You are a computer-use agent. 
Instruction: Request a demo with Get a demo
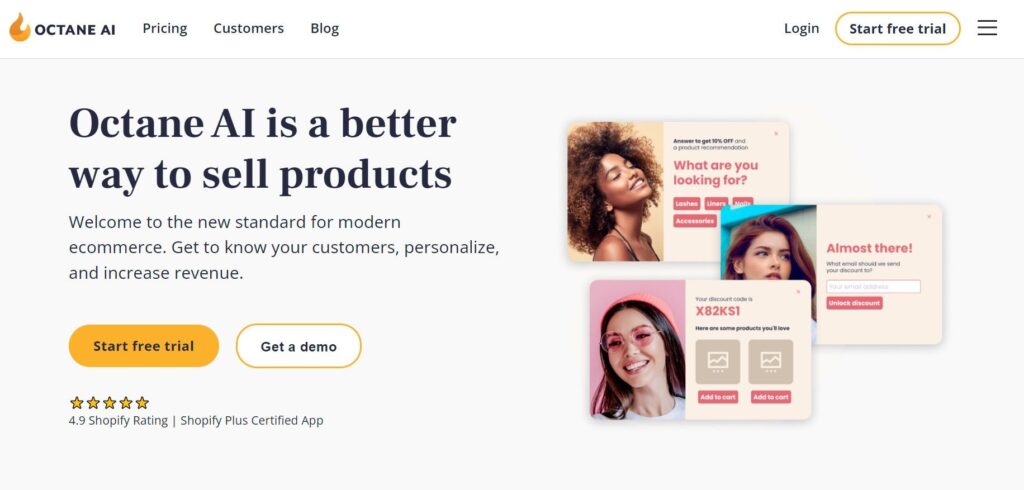pos(298,346)
